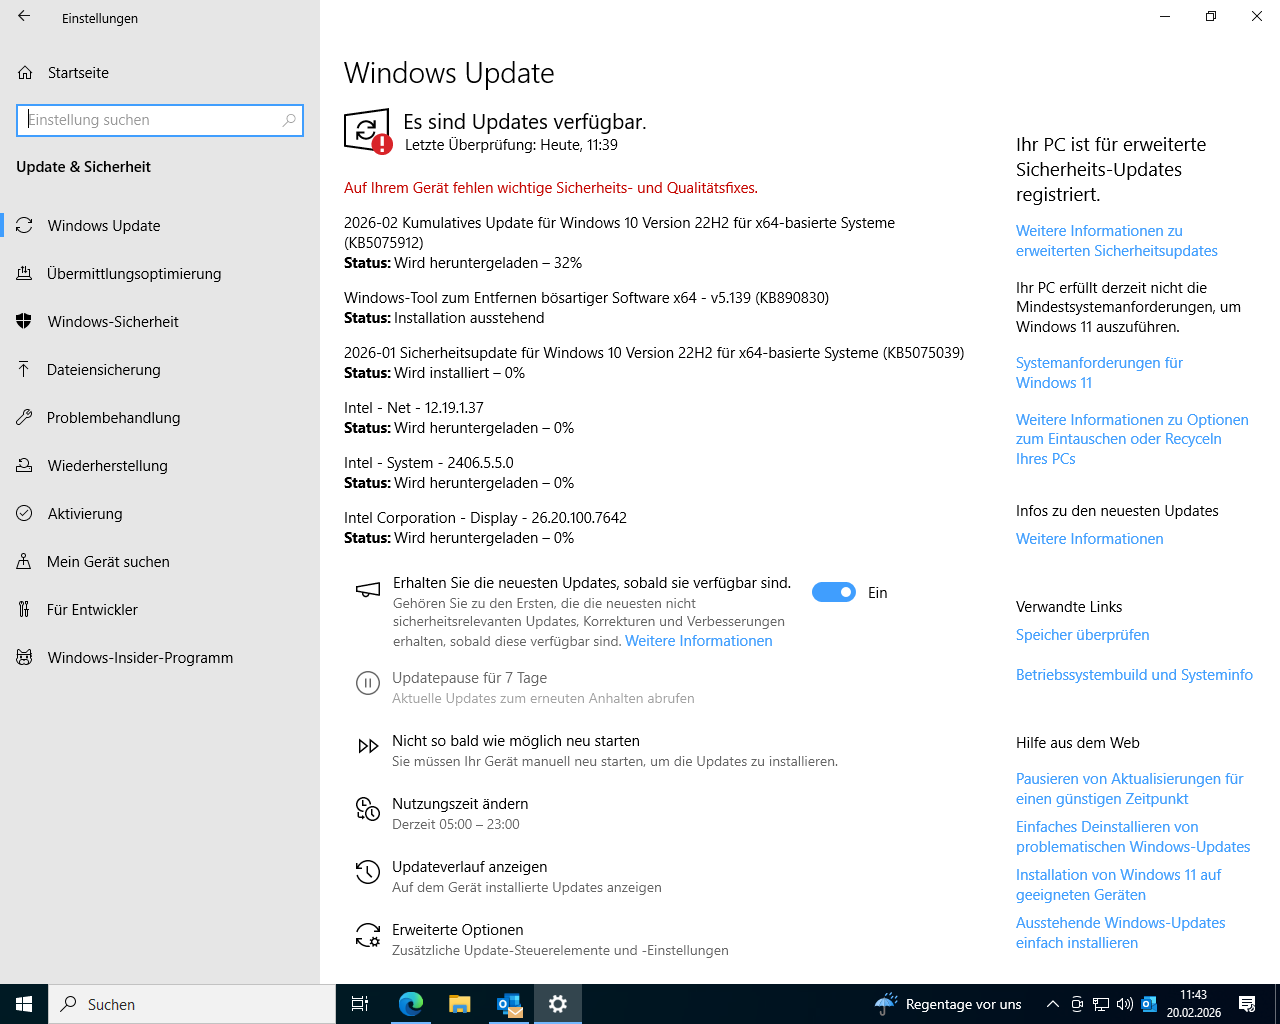Screen dimensions: 1280x1024
Task: Show hidden tray icons chevron
Action: pyautogui.click(x=1052, y=1004)
